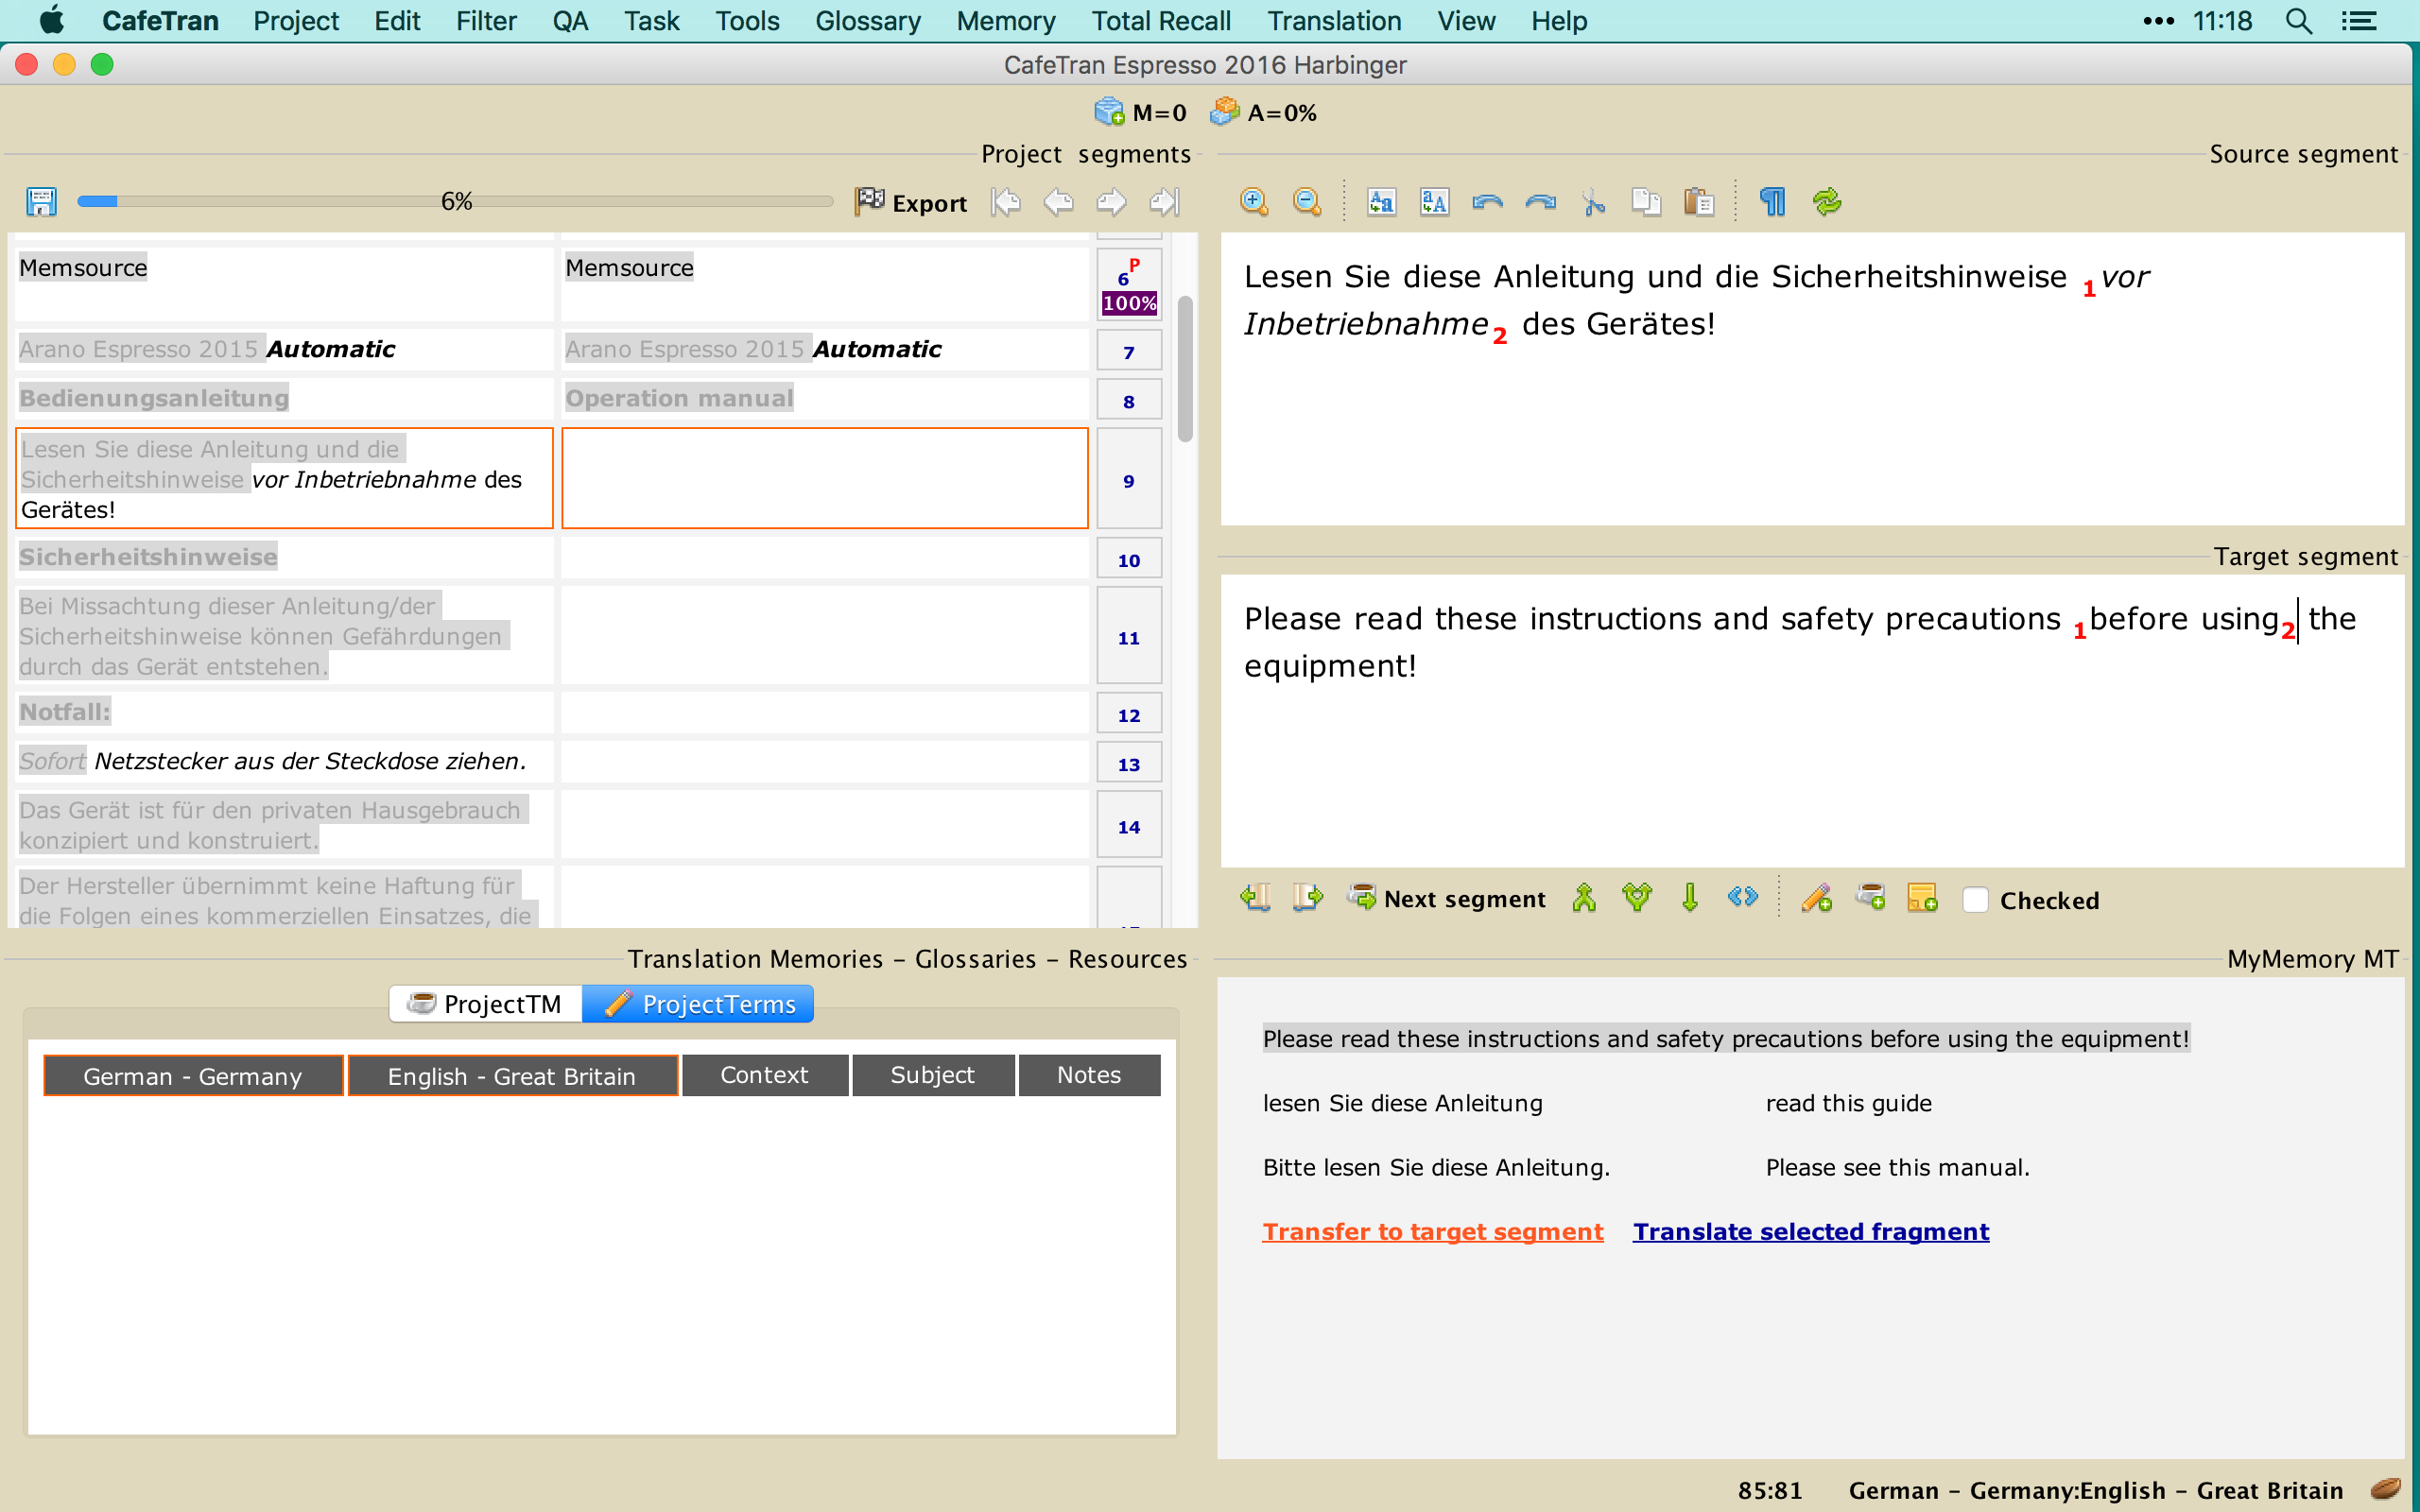Click the 6% project progress bar

click(x=455, y=202)
